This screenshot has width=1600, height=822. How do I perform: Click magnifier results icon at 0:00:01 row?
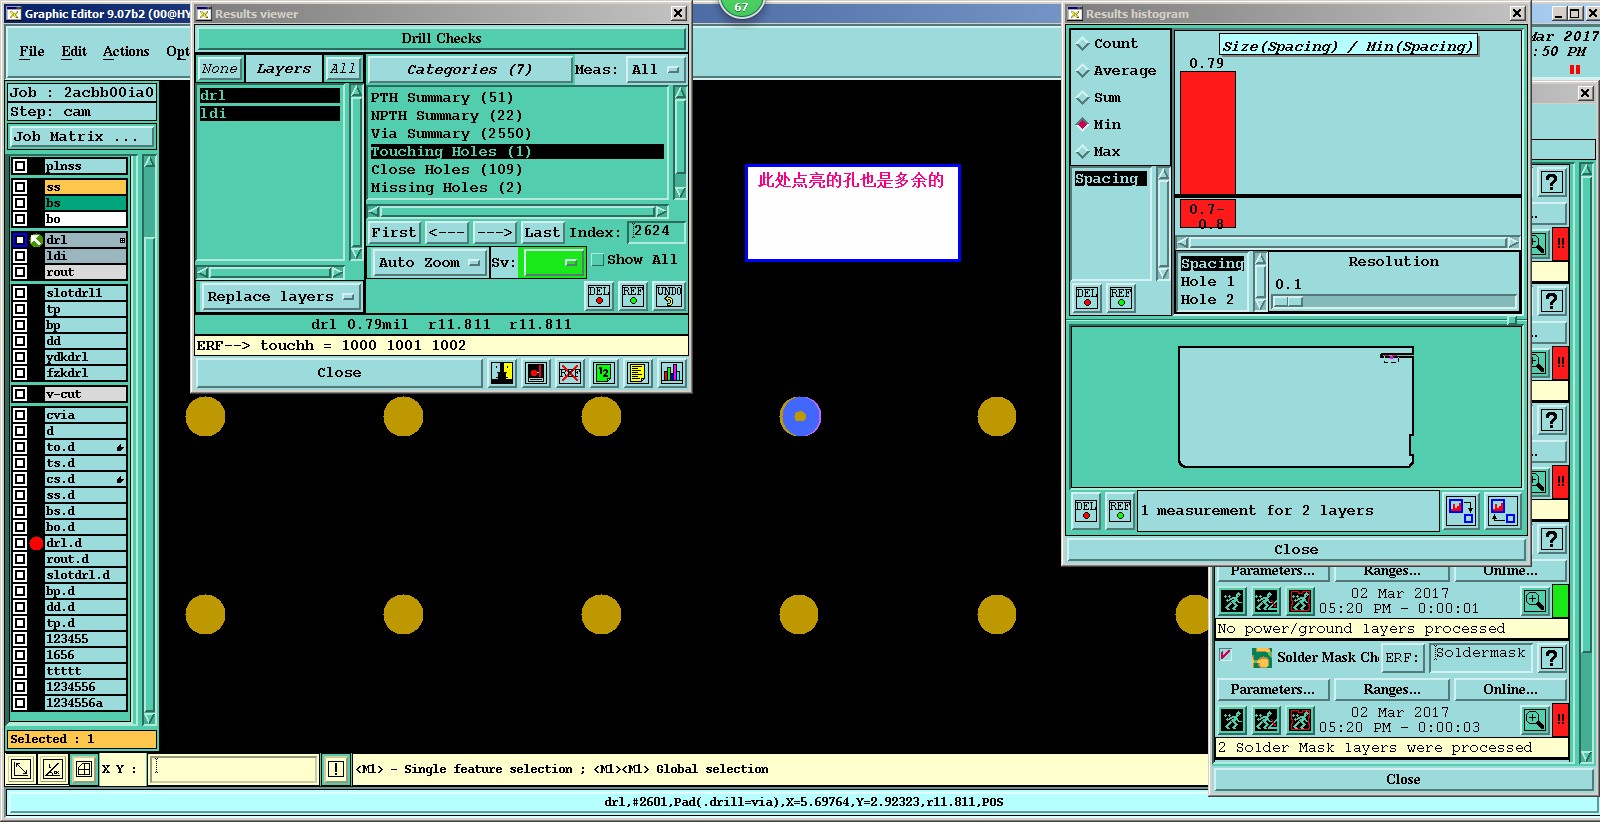pos(1535,601)
